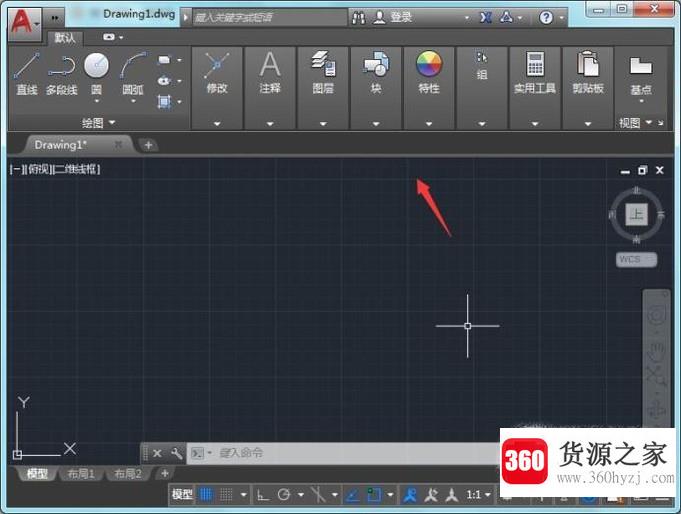Click the keyword search input field

(269, 18)
